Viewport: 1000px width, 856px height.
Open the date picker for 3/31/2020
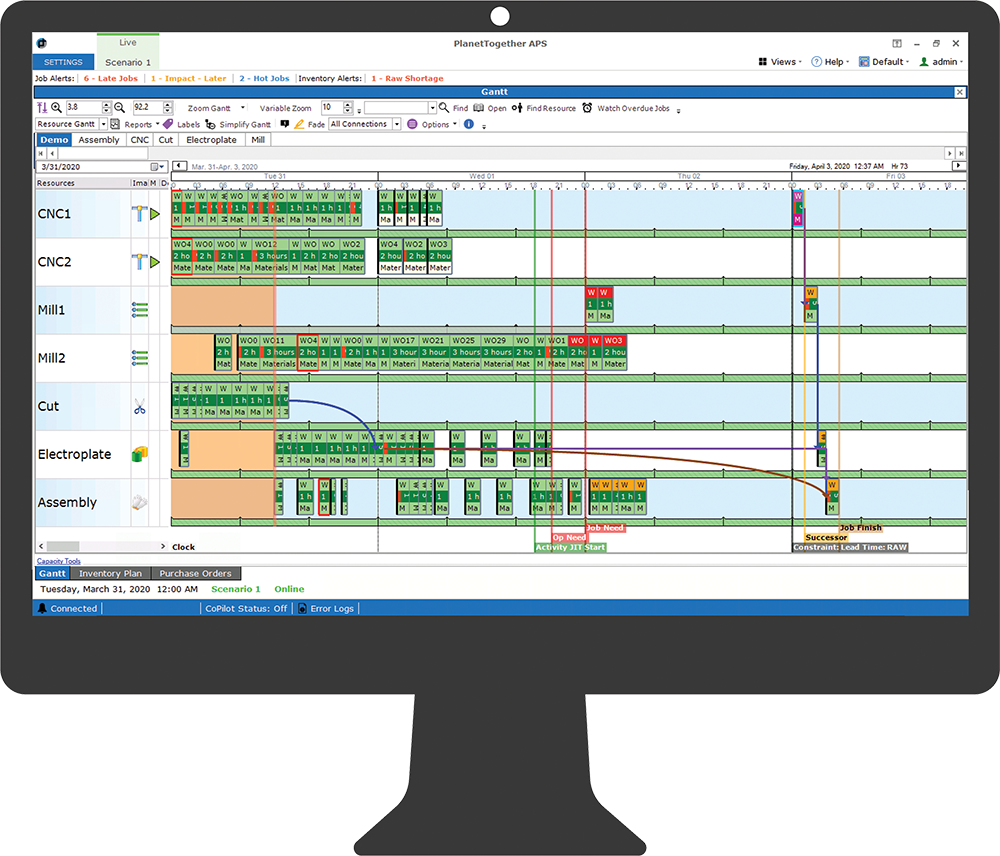tap(157, 167)
